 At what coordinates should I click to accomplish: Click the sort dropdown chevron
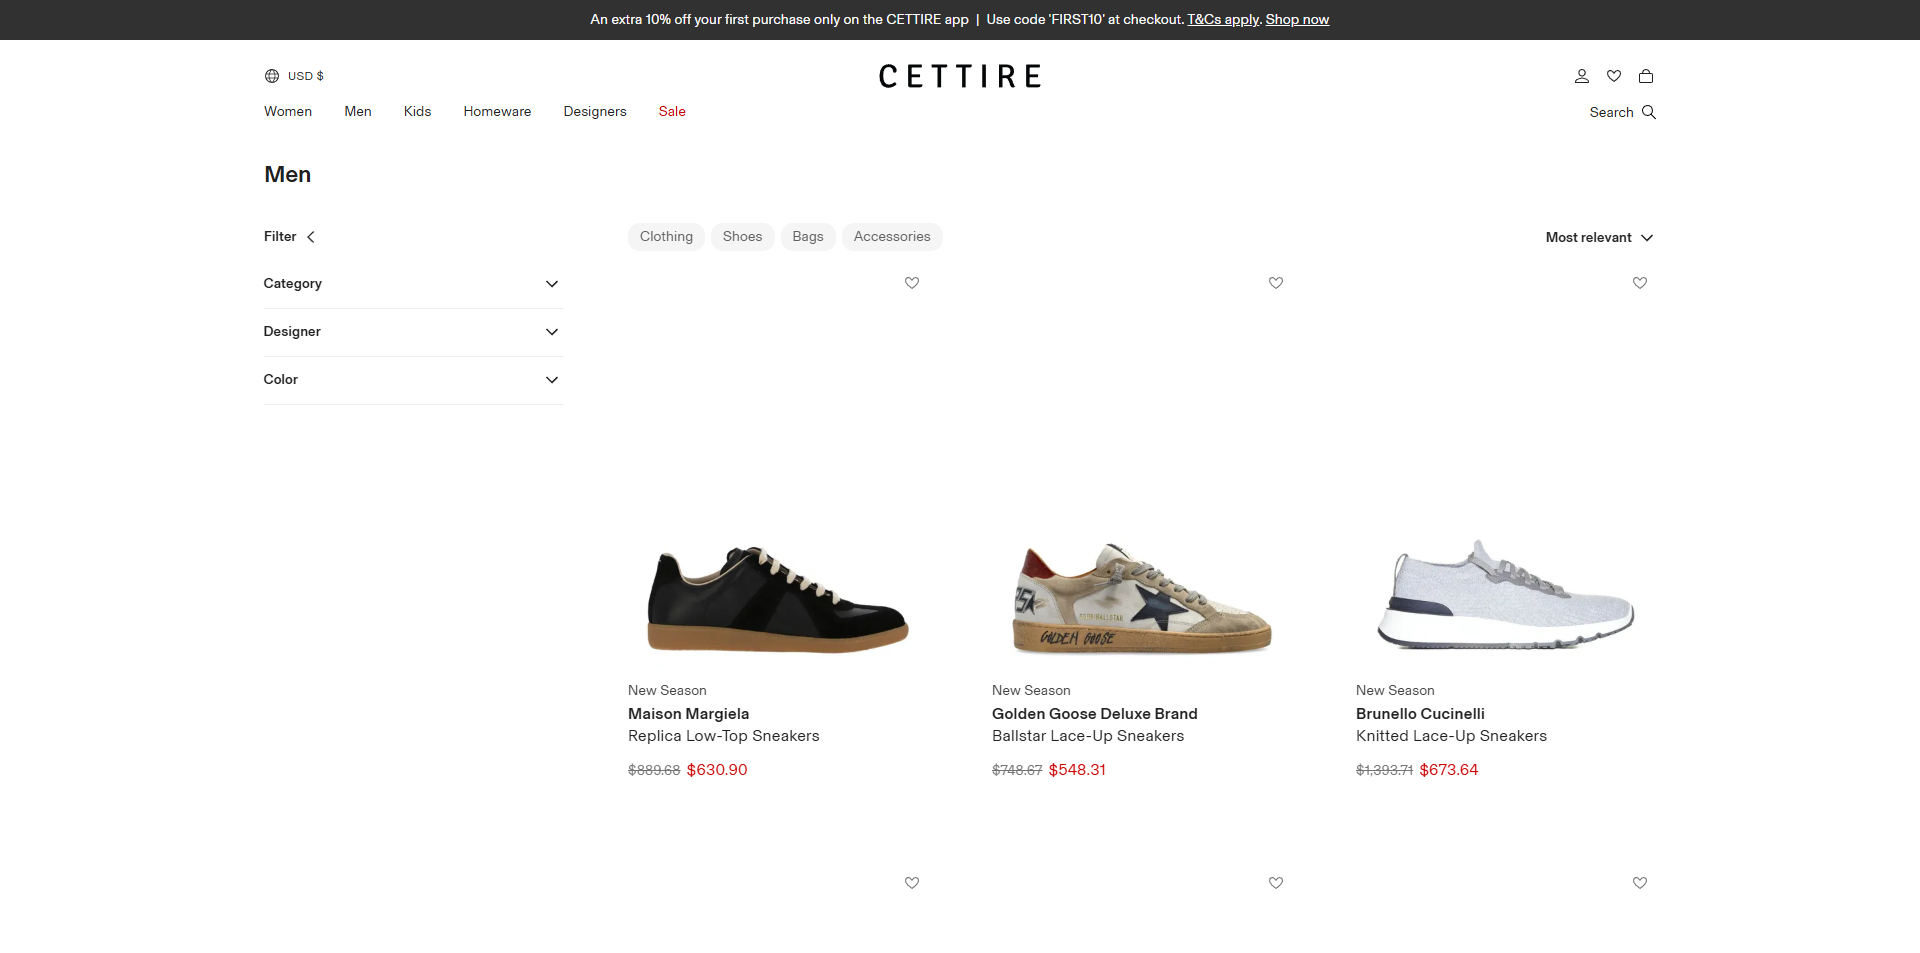[x=1647, y=238]
